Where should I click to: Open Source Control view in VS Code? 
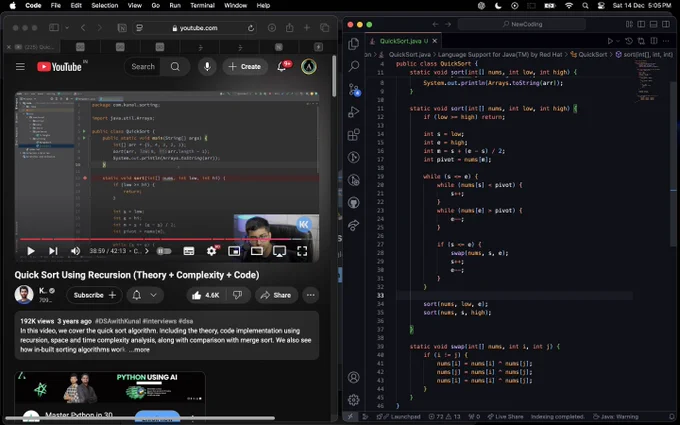click(354, 89)
